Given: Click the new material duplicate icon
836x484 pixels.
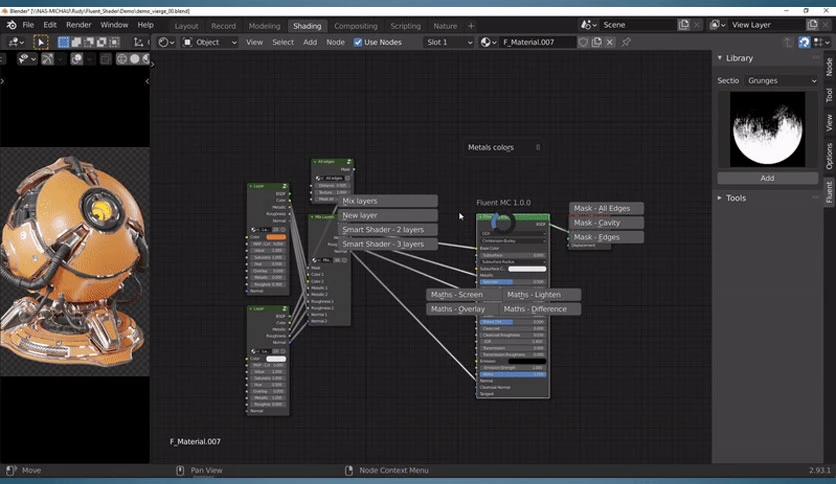Looking at the screenshot, I should 597,42.
